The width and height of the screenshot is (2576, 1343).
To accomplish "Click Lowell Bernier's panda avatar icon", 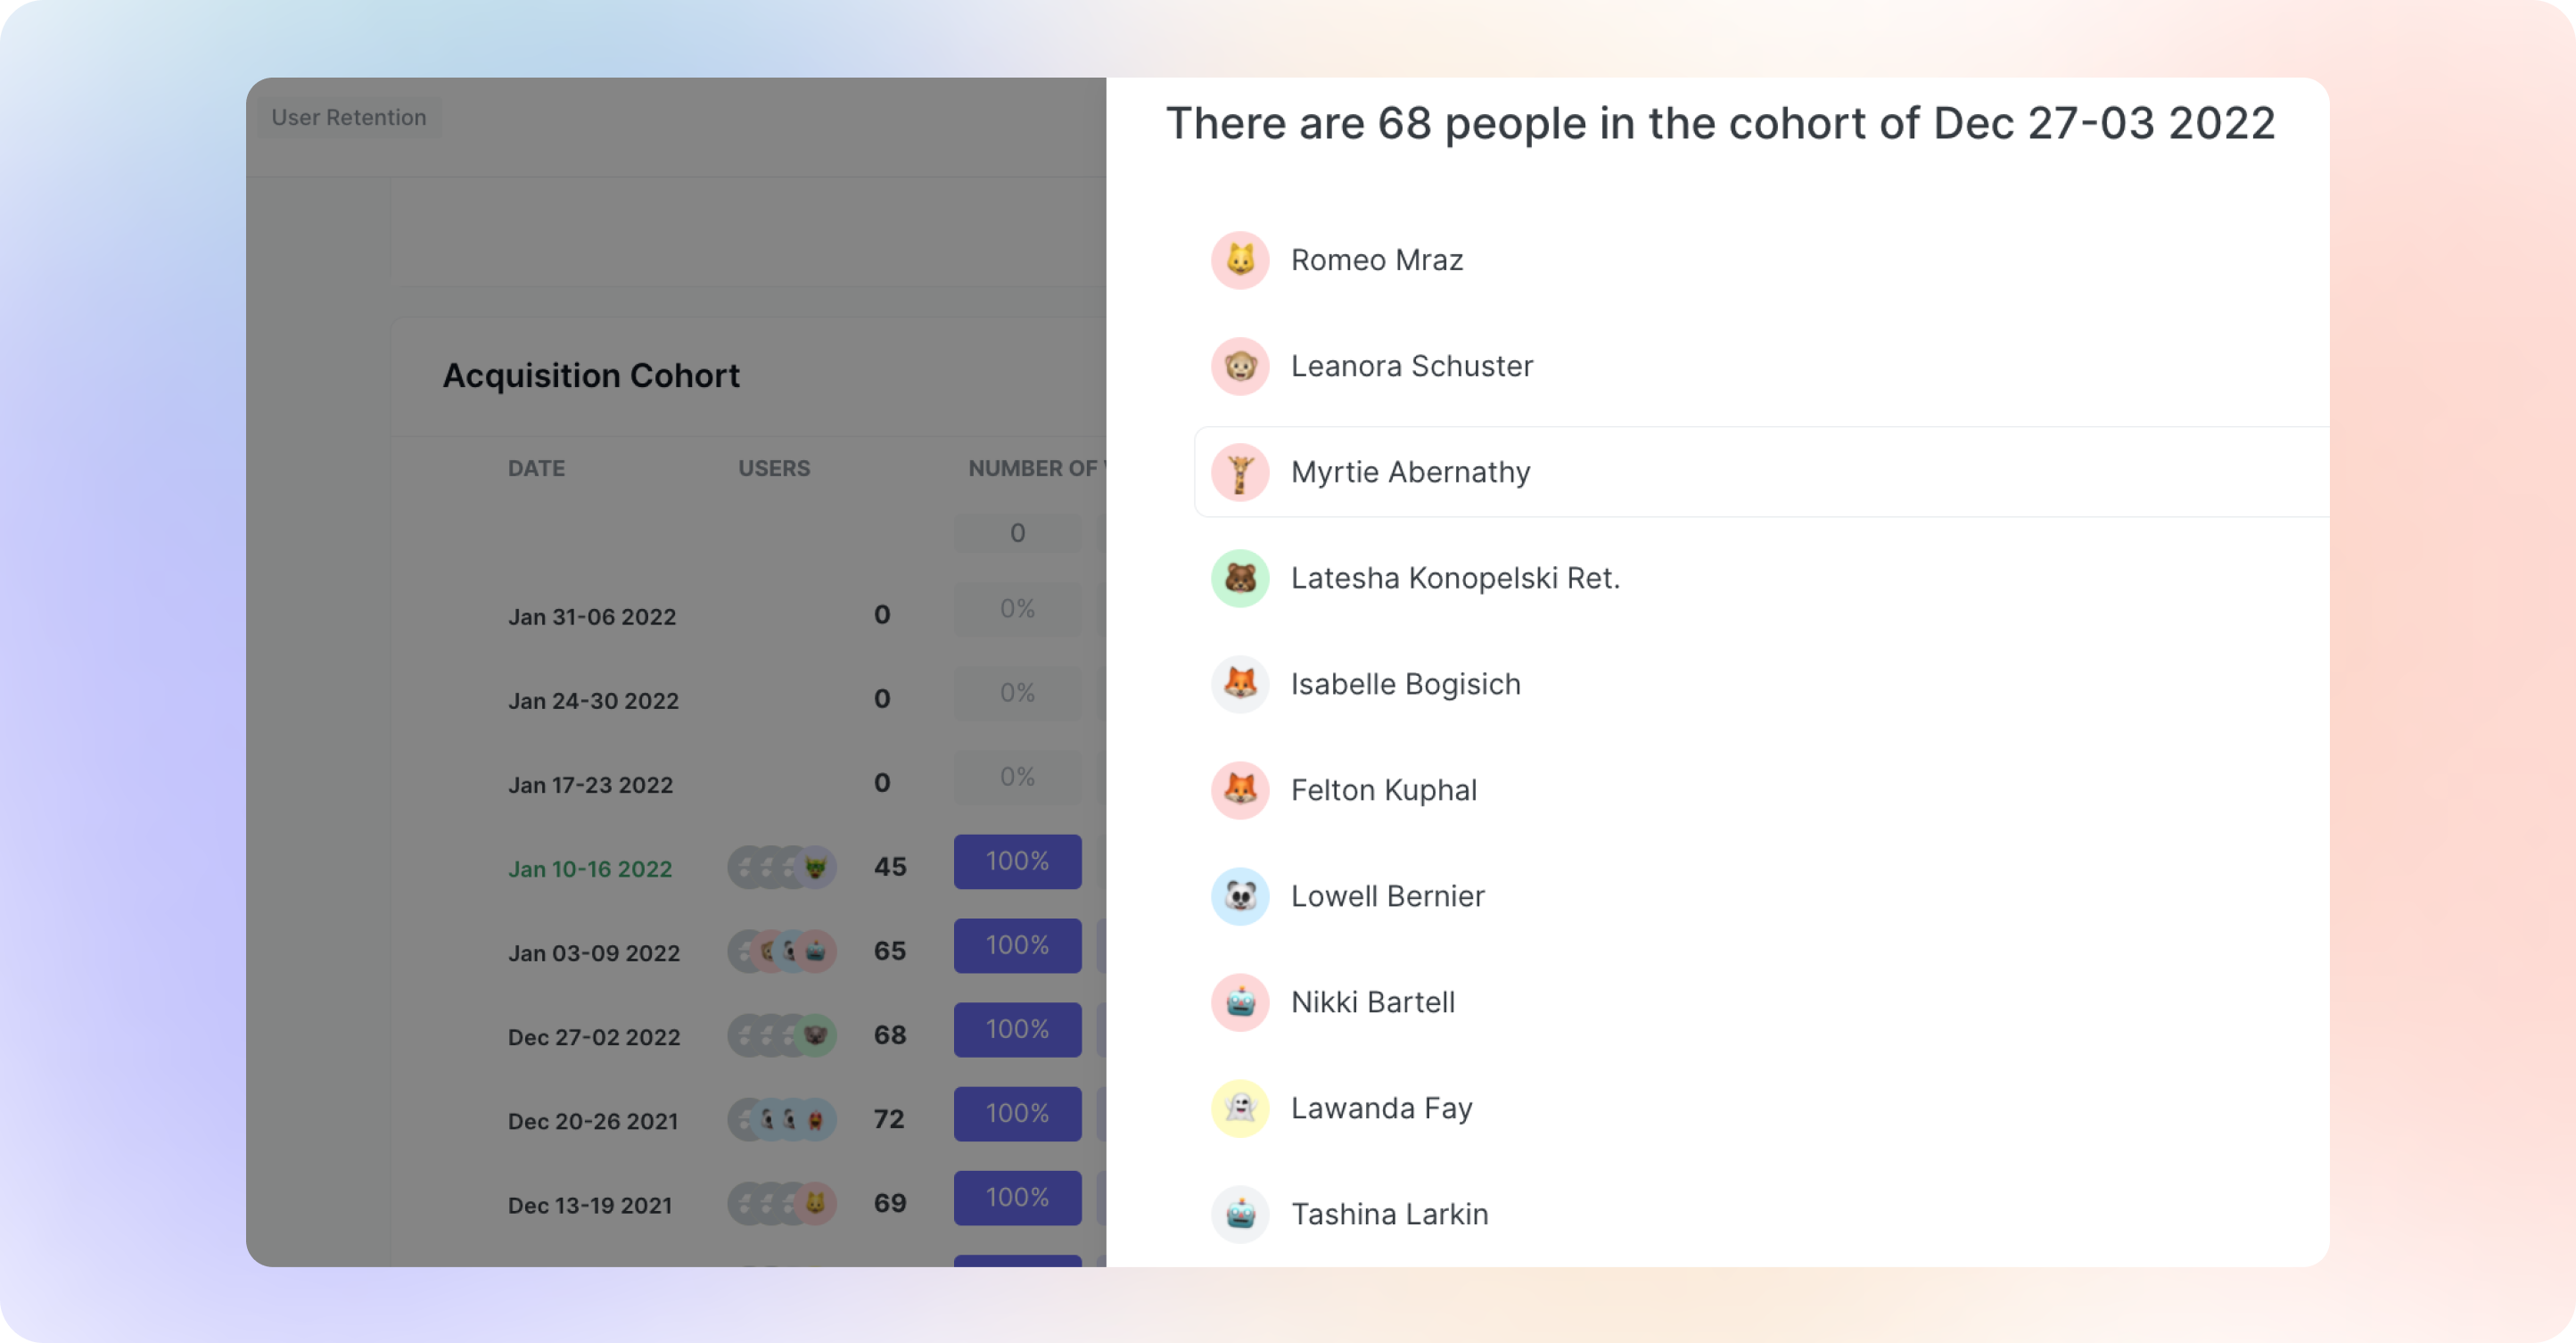I will (x=1240, y=896).
